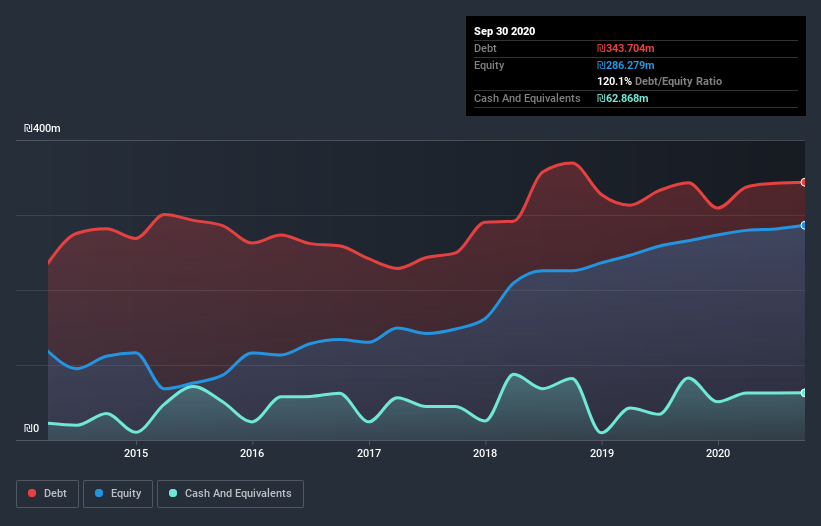Click the ₪343.704m debt value
The image size is (821, 526).
coord(626,48)
